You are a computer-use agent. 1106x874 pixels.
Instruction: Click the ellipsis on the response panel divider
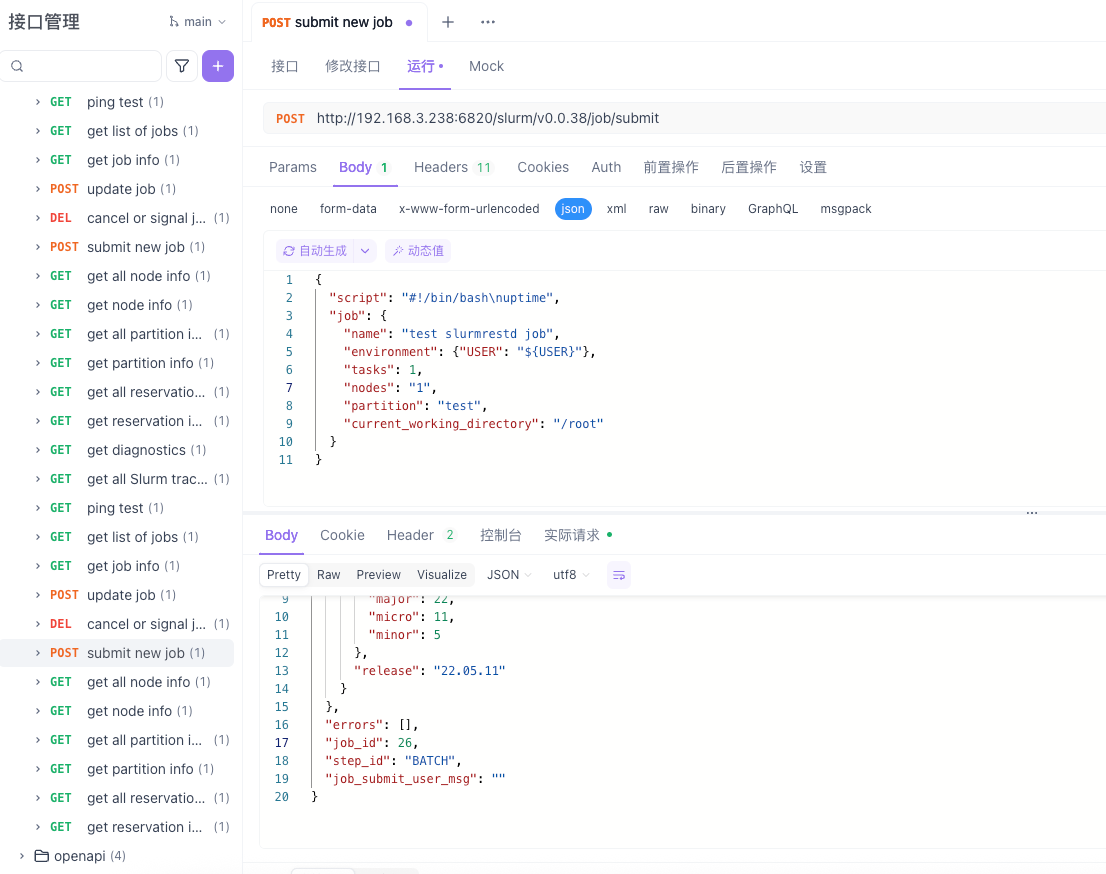coord(1031,513)
